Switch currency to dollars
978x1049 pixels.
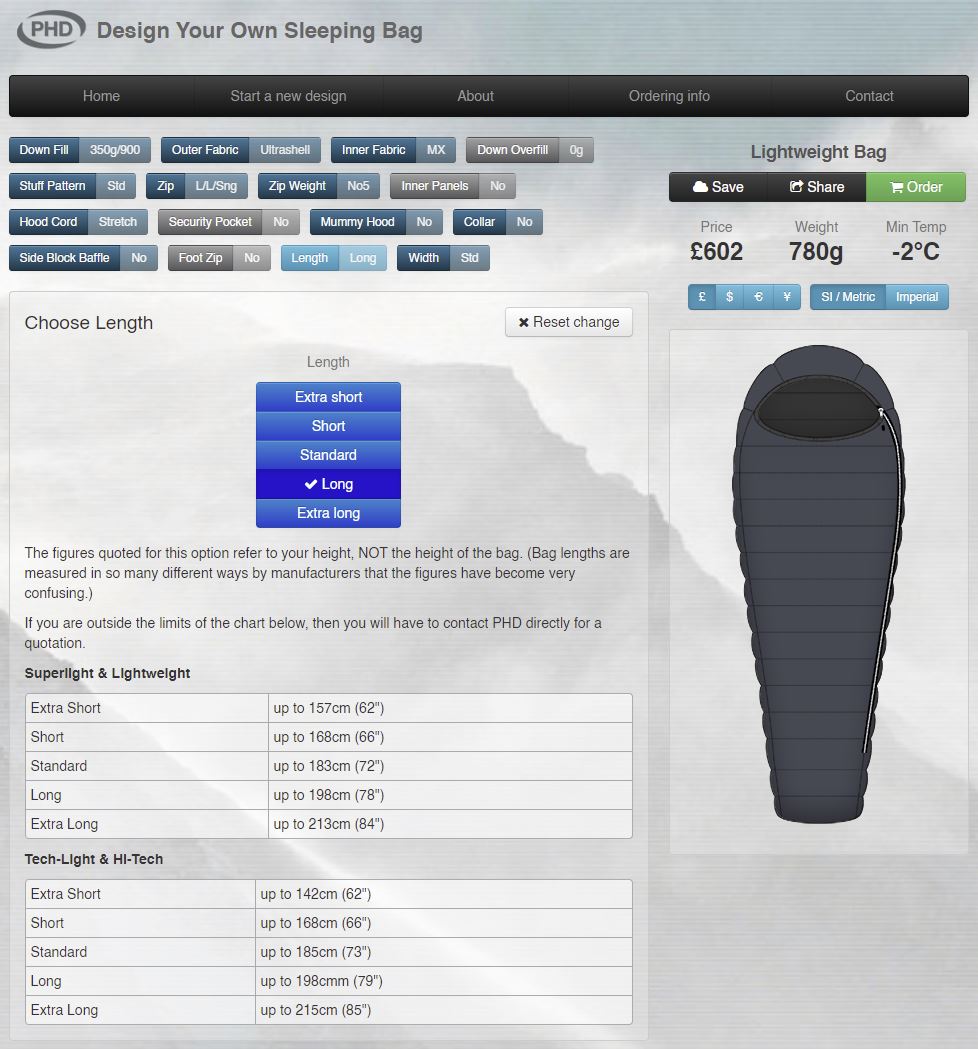[730, 296]
